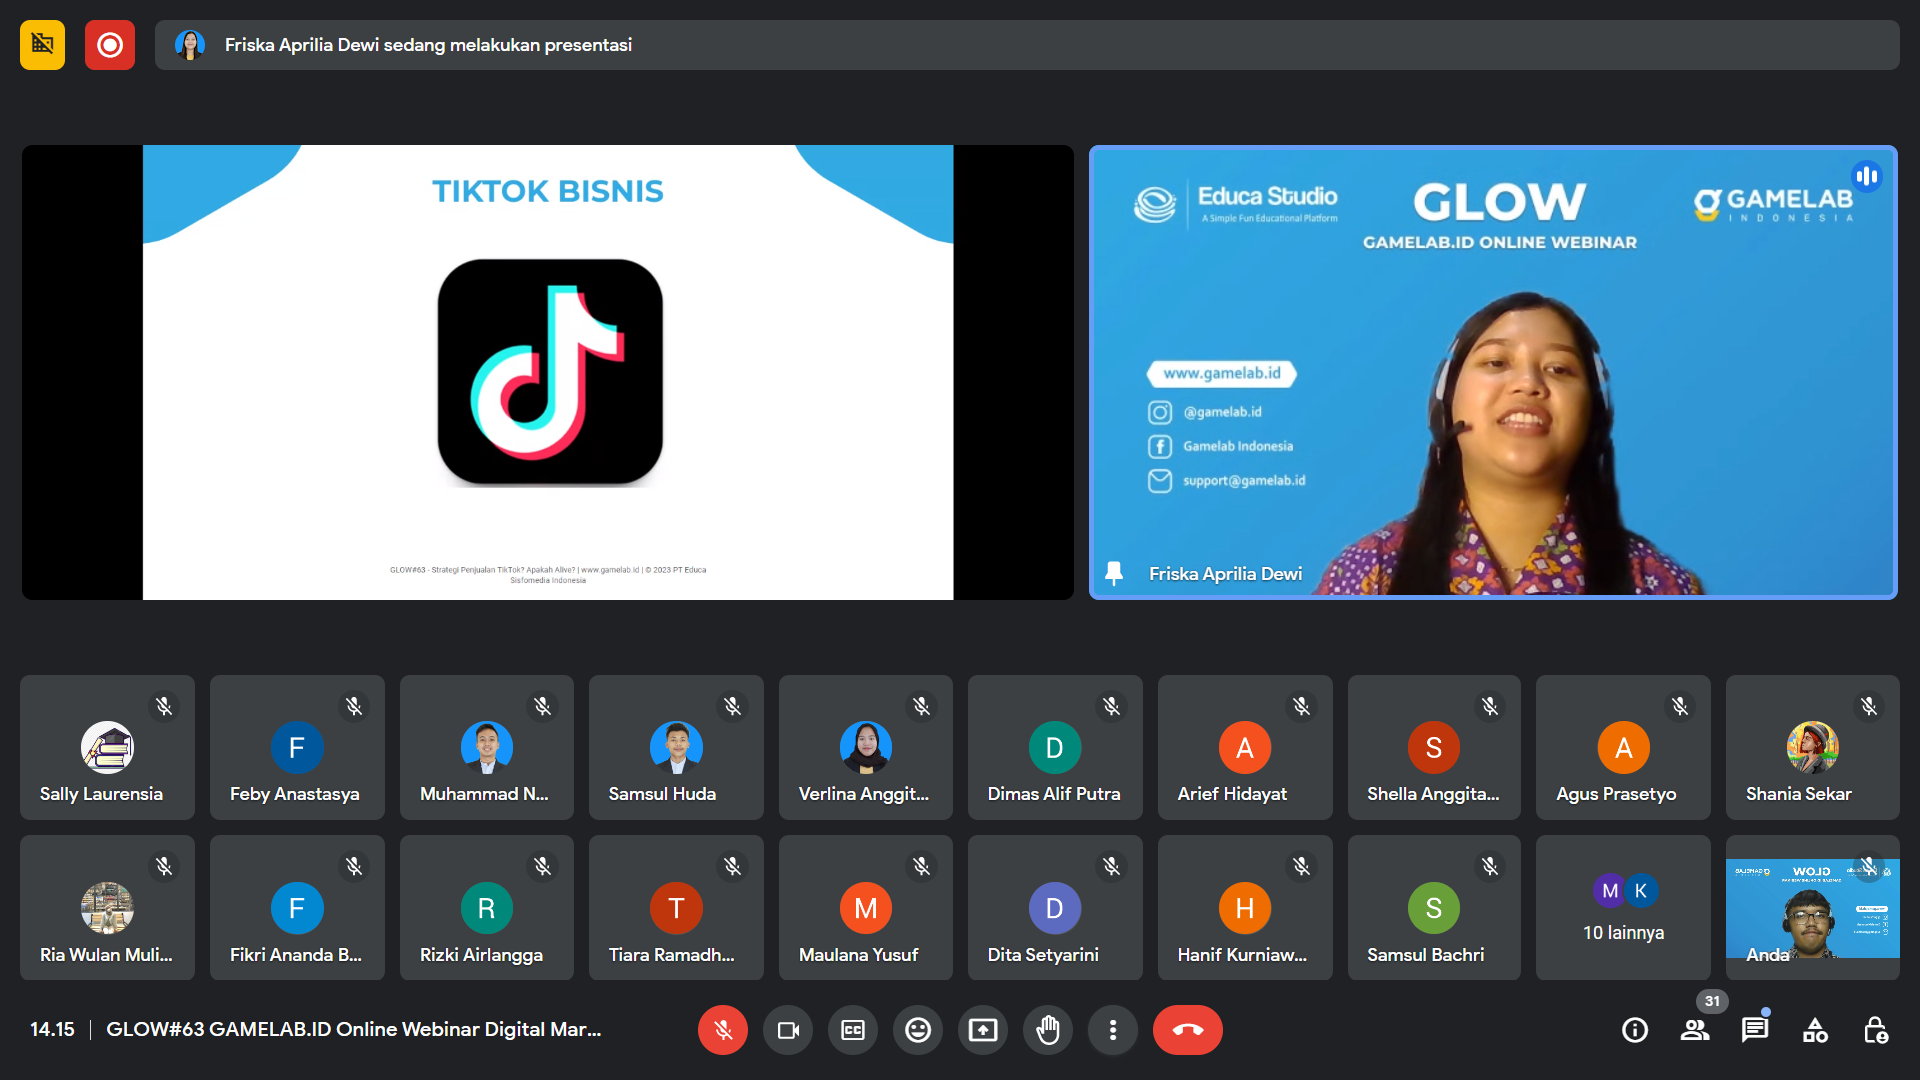Raise hand using the hand icon
This screenshot has height=1080, width=1920.
pyautogui.click(x=1048, y=1030)
